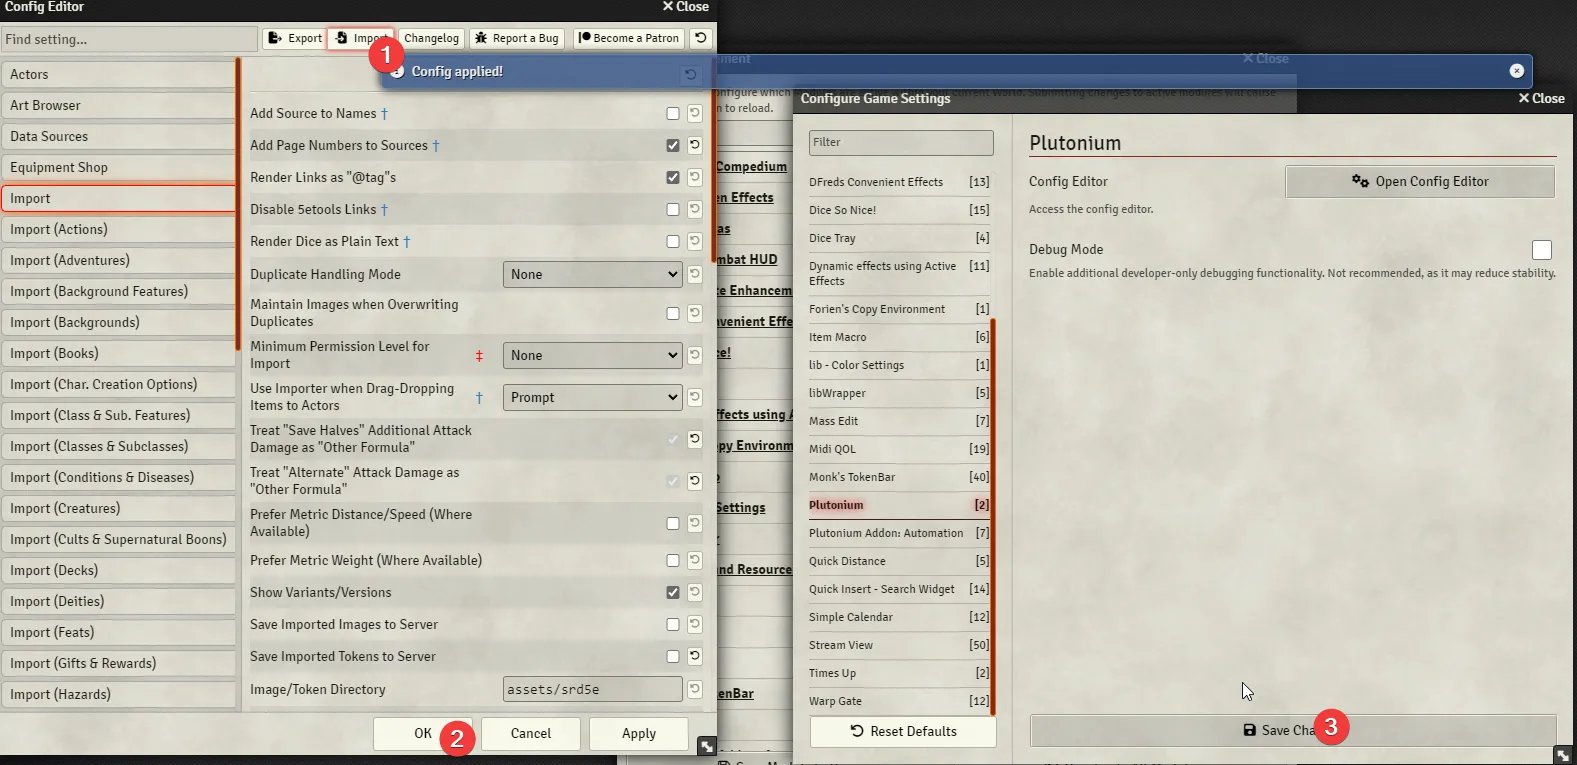The image size is (1577, 765).
Task: Switch to Midi QOL module settings
Action: point(832,449)
